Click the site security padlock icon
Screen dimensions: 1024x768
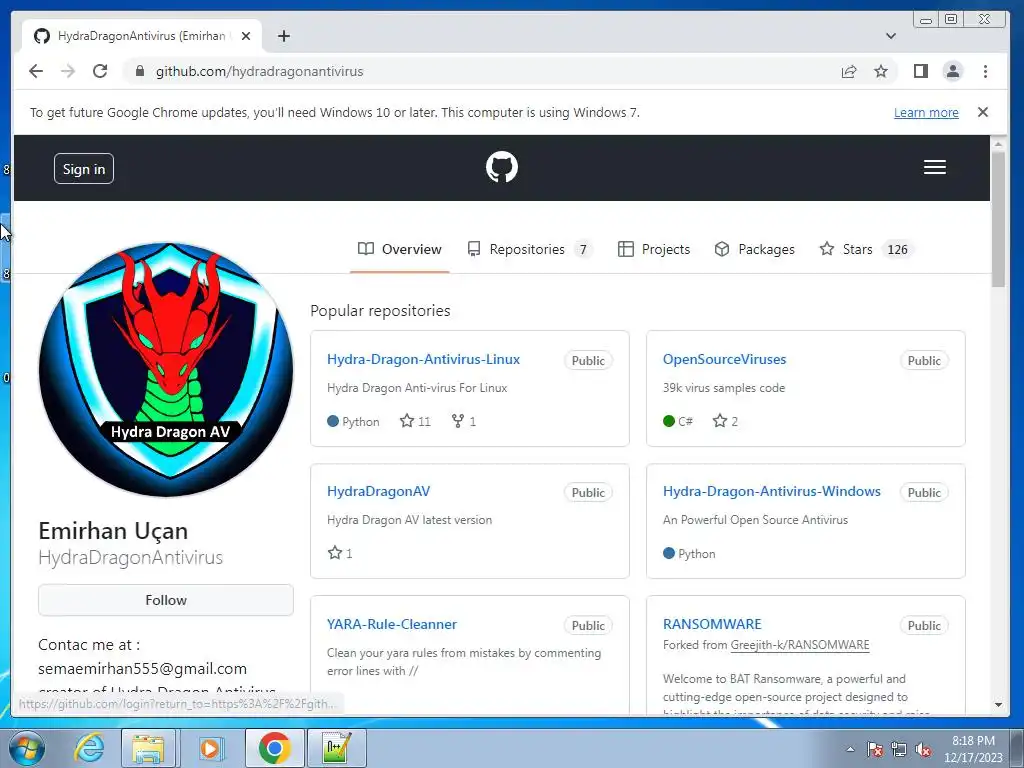[139, 71]
